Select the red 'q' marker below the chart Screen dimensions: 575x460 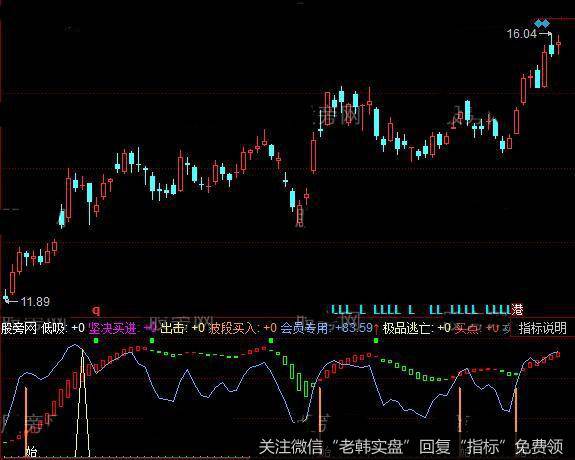[x=96, y=311]
